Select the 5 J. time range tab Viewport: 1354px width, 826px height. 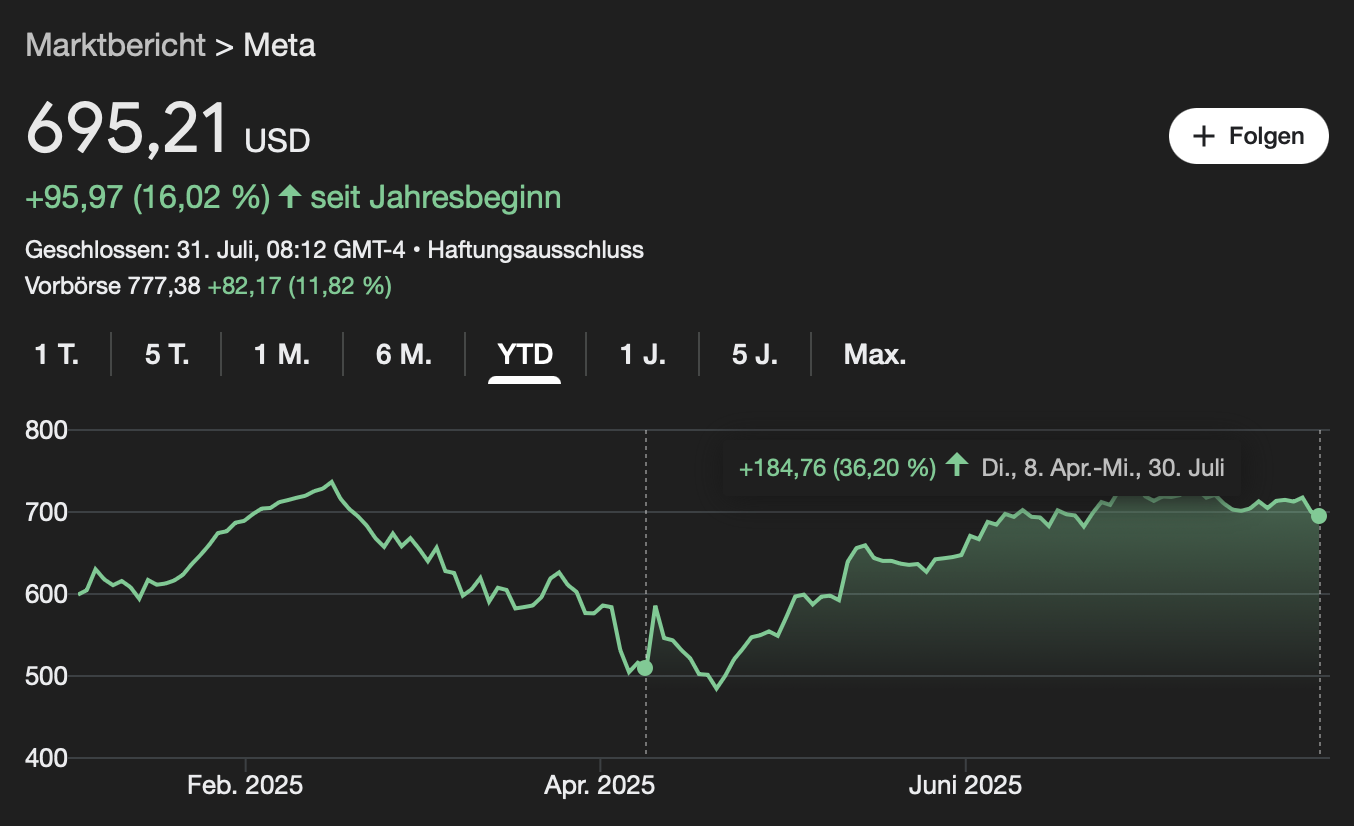point(755,354)
